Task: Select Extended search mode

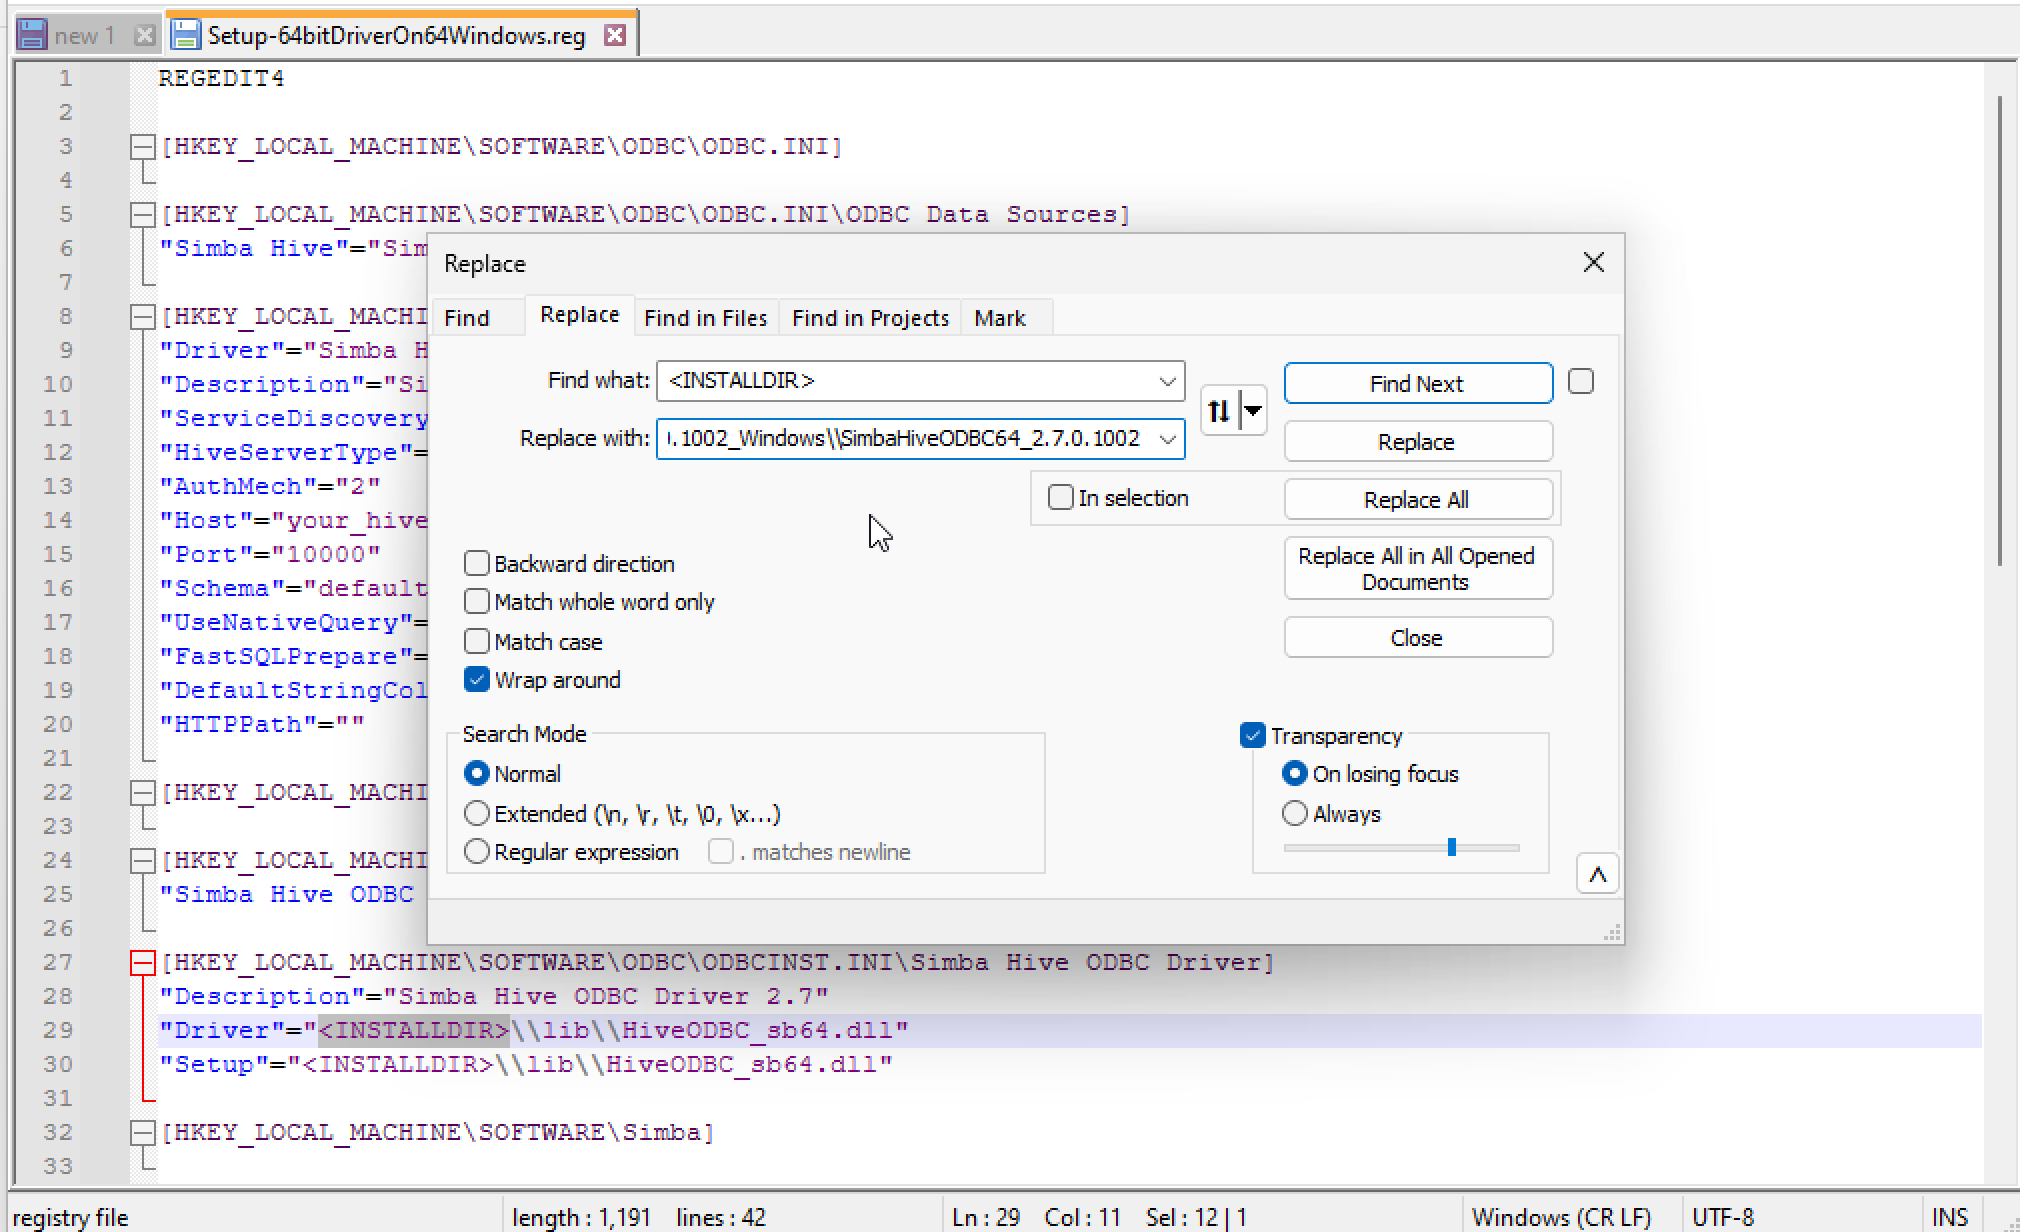Action: (x=477, y=814)
